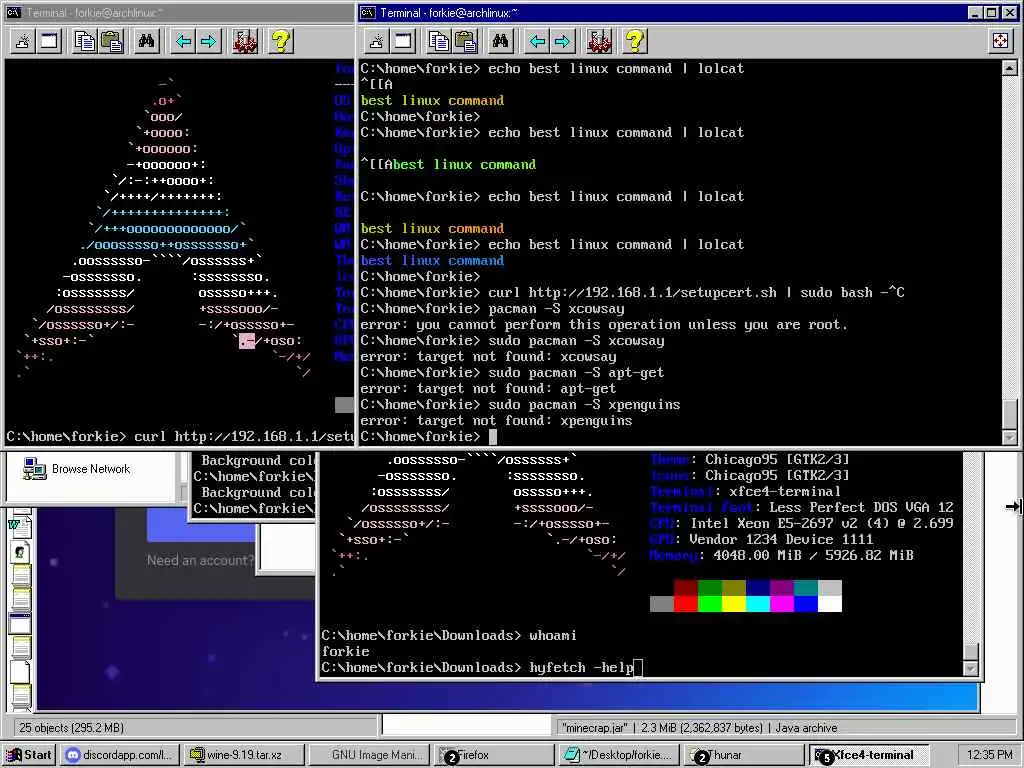
Task: Click the Find binoculars in the left terminal
Action: tap(146, 42)
